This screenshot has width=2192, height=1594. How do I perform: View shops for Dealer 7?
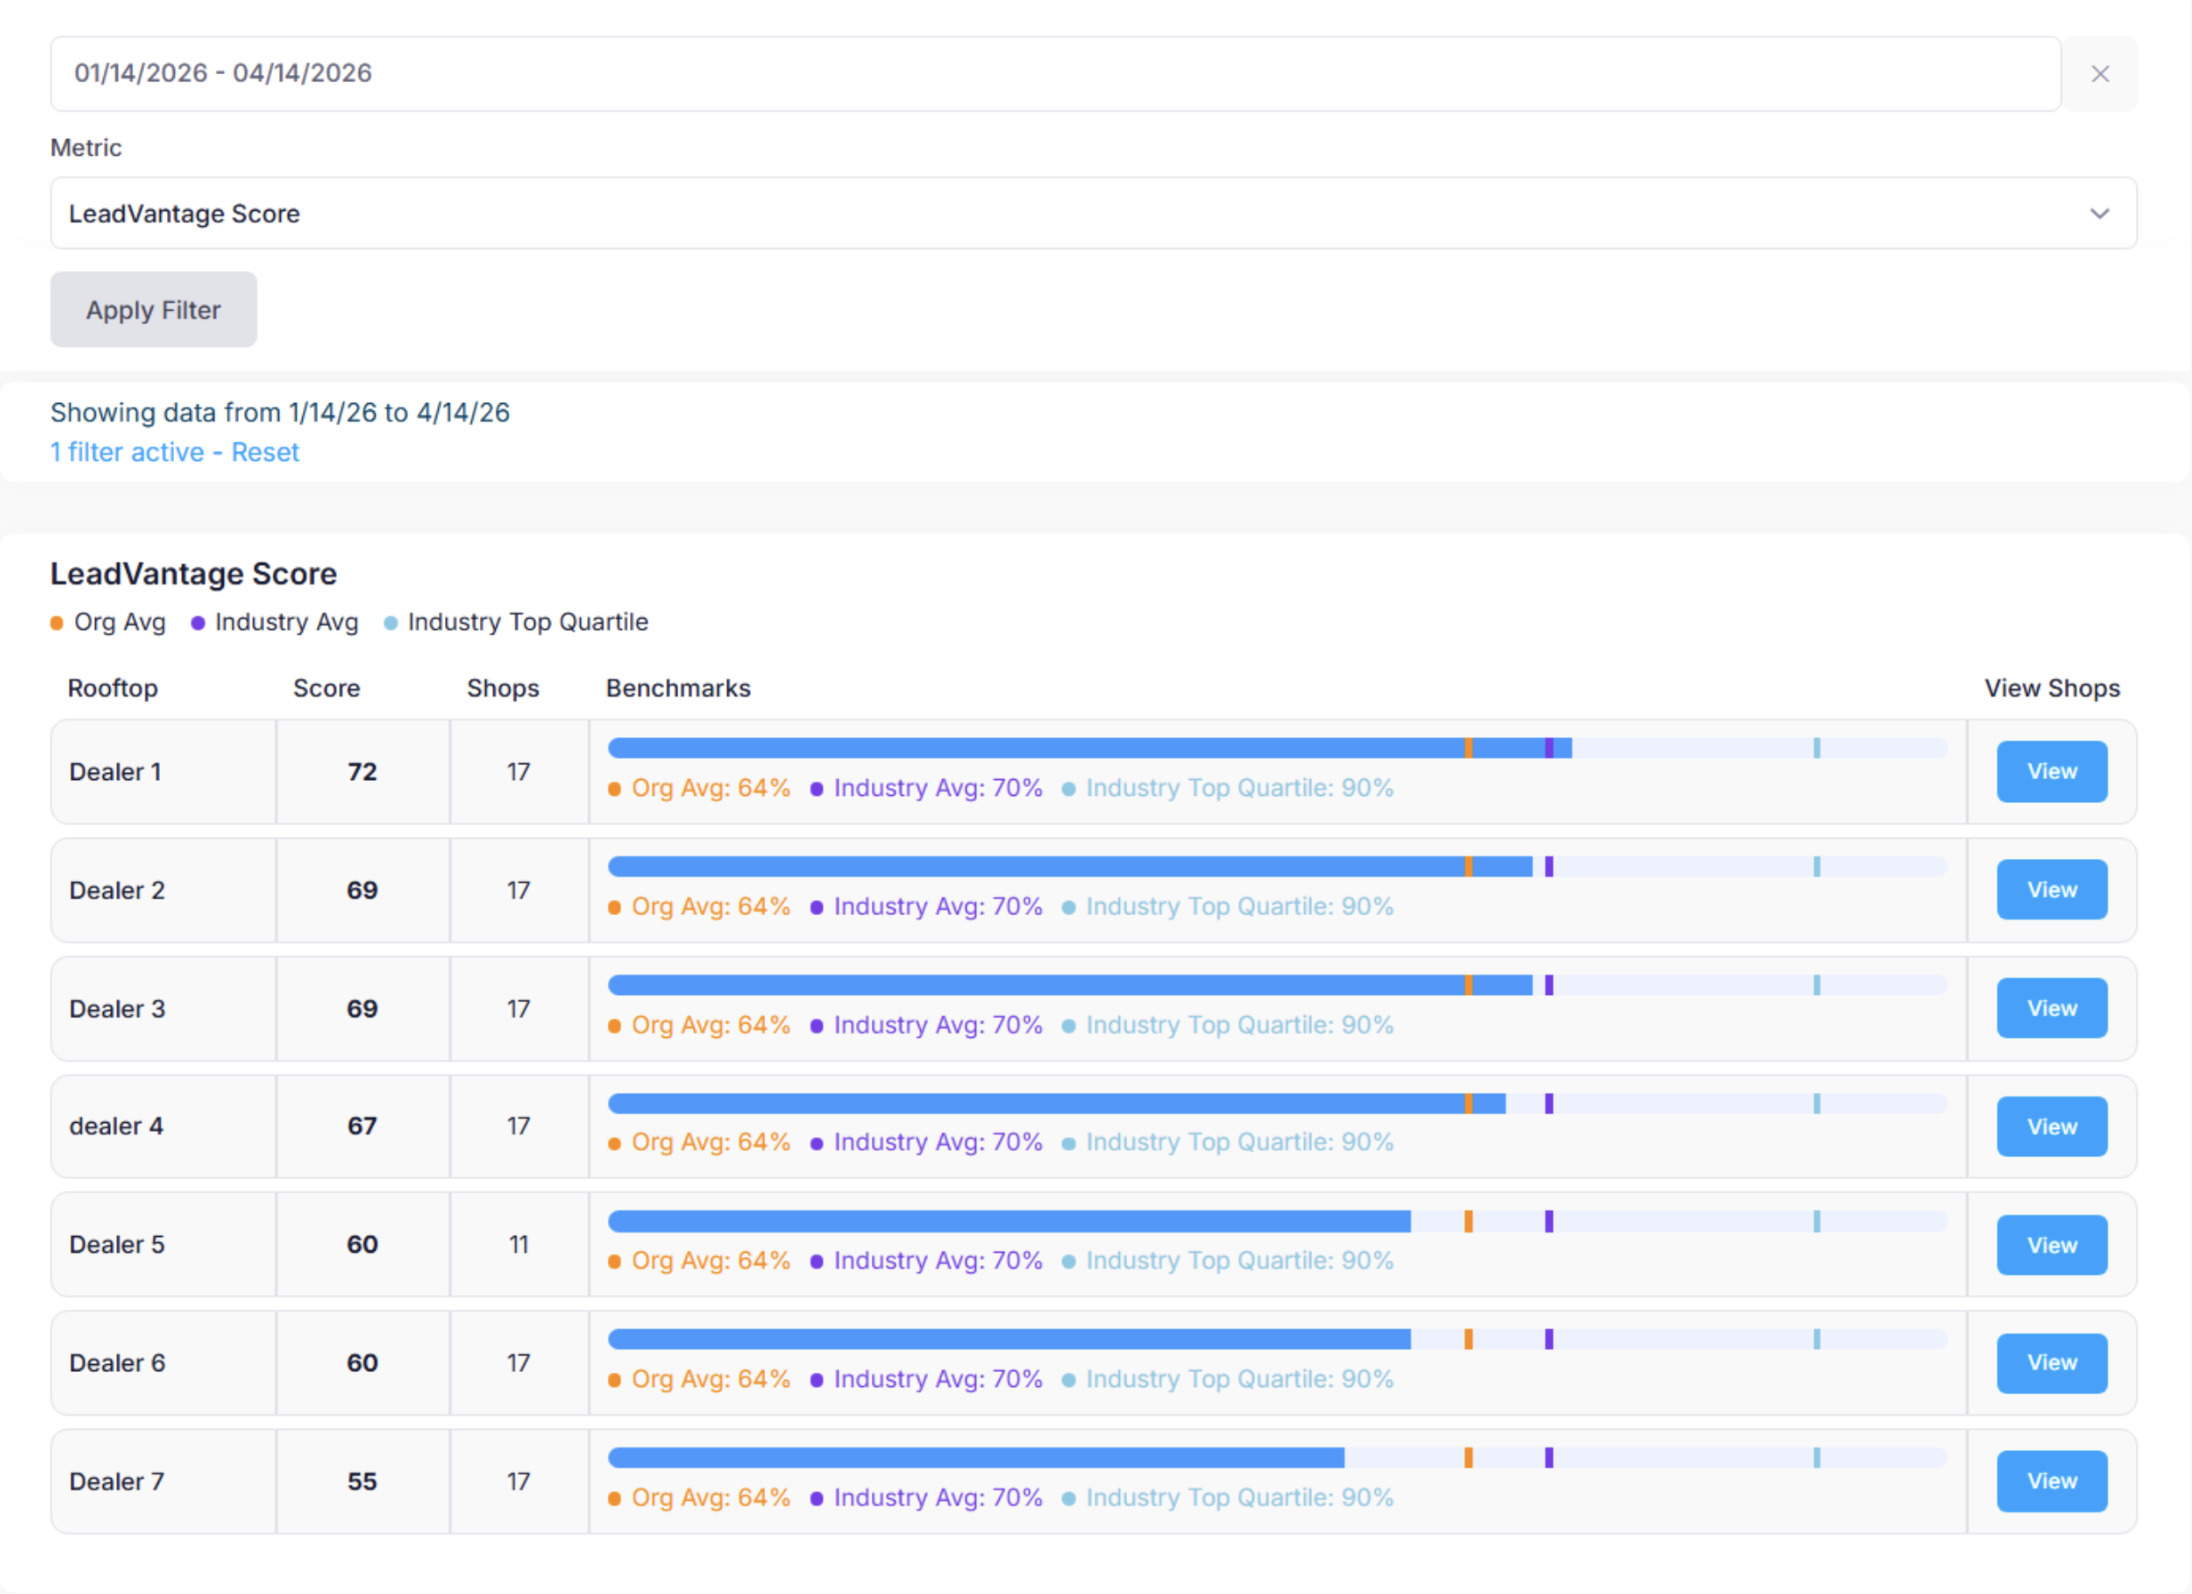click(x=2051, y=1481)
